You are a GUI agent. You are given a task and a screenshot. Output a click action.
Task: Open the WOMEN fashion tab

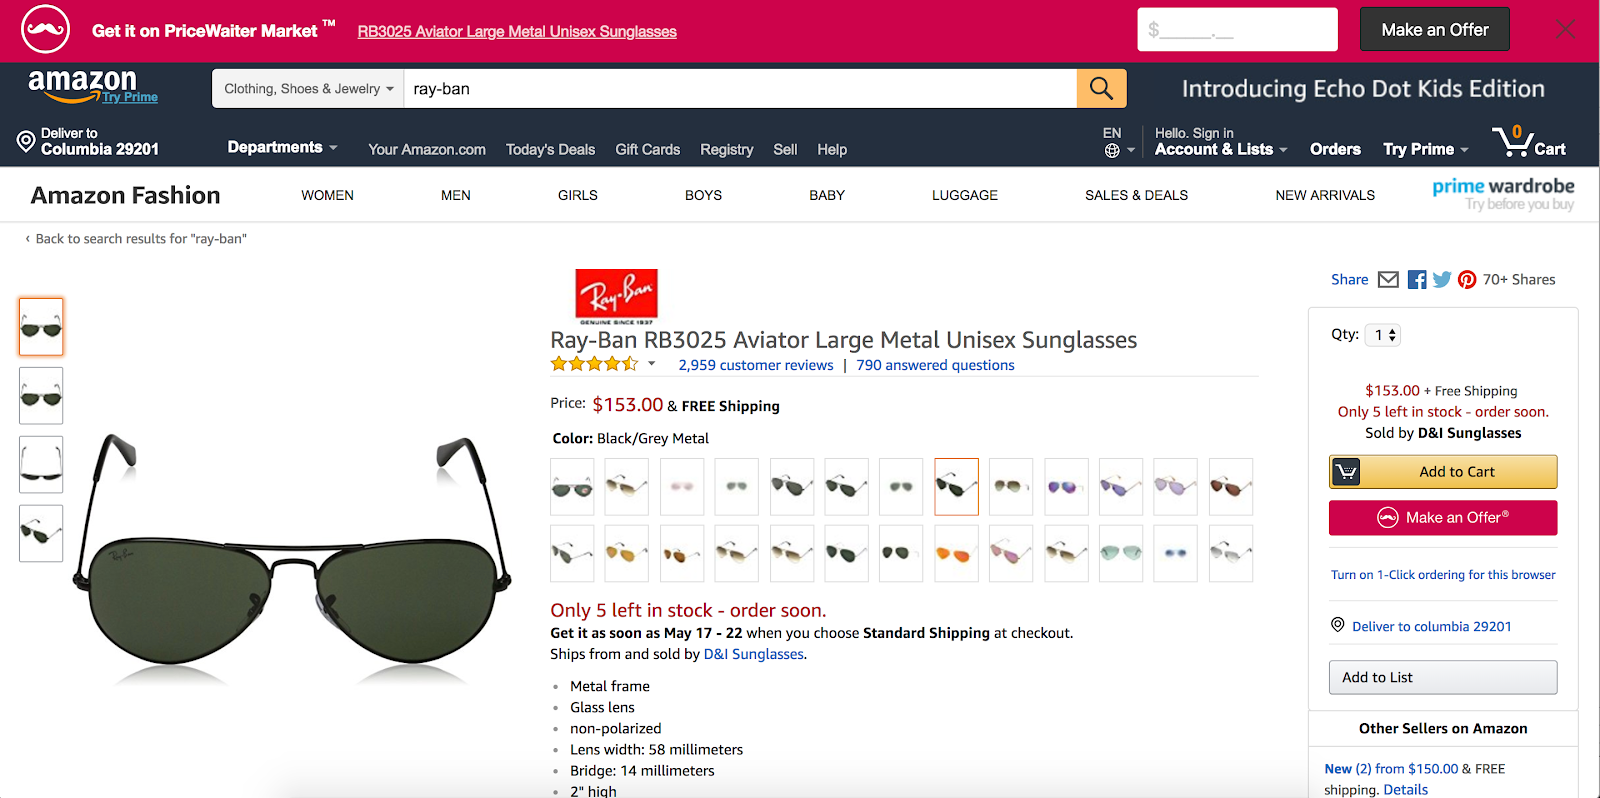pos(327,196)
